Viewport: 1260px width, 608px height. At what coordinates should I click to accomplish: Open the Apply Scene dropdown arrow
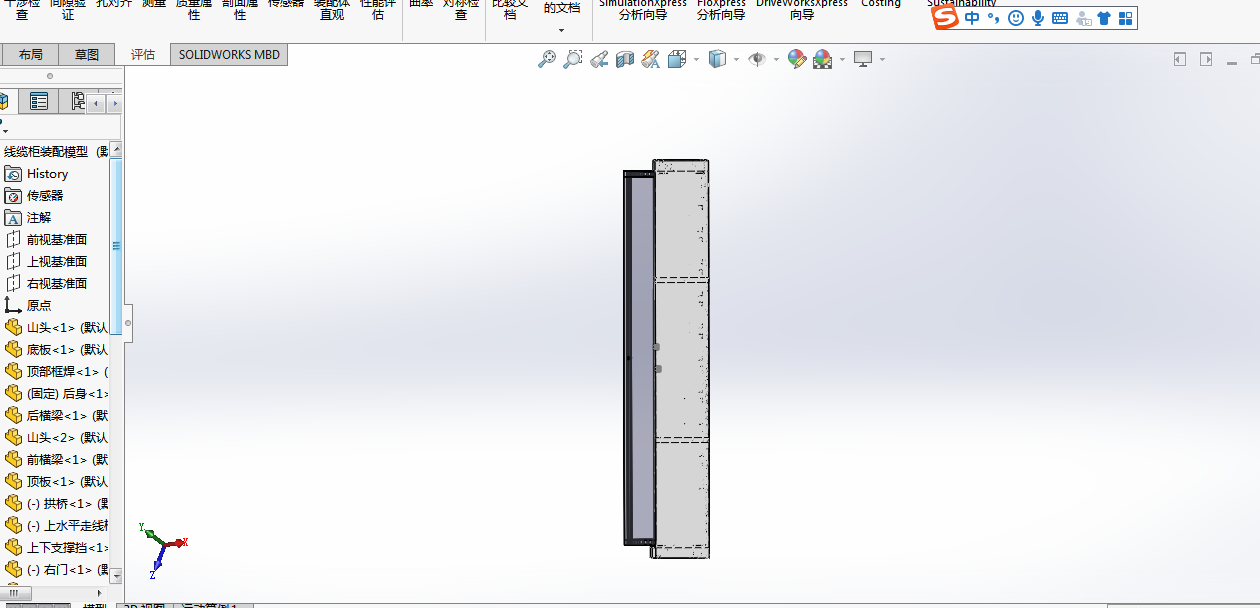coord(842,60)
